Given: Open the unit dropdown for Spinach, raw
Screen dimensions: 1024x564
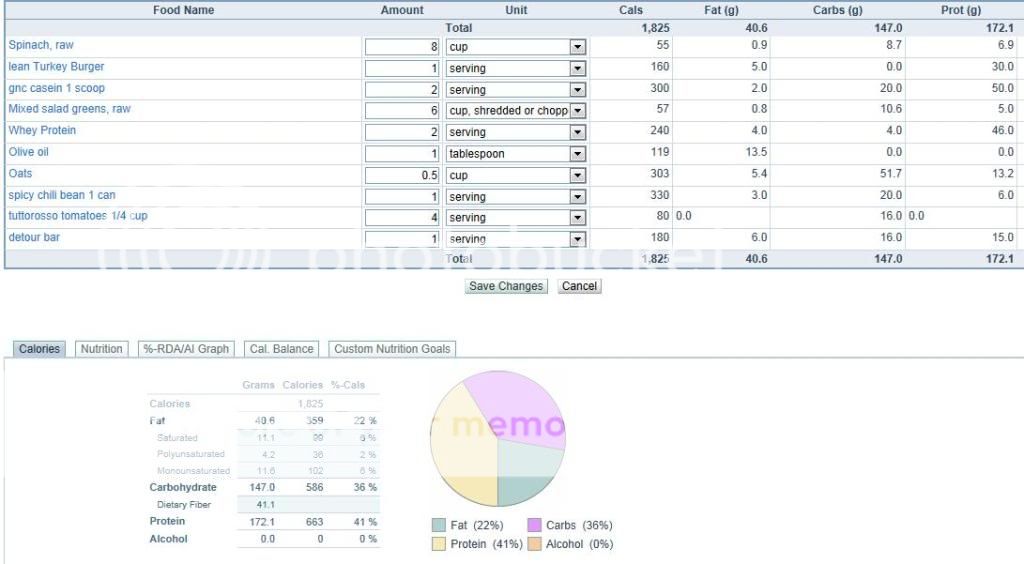Looking at the screenshot, I should tap(577, 47).
